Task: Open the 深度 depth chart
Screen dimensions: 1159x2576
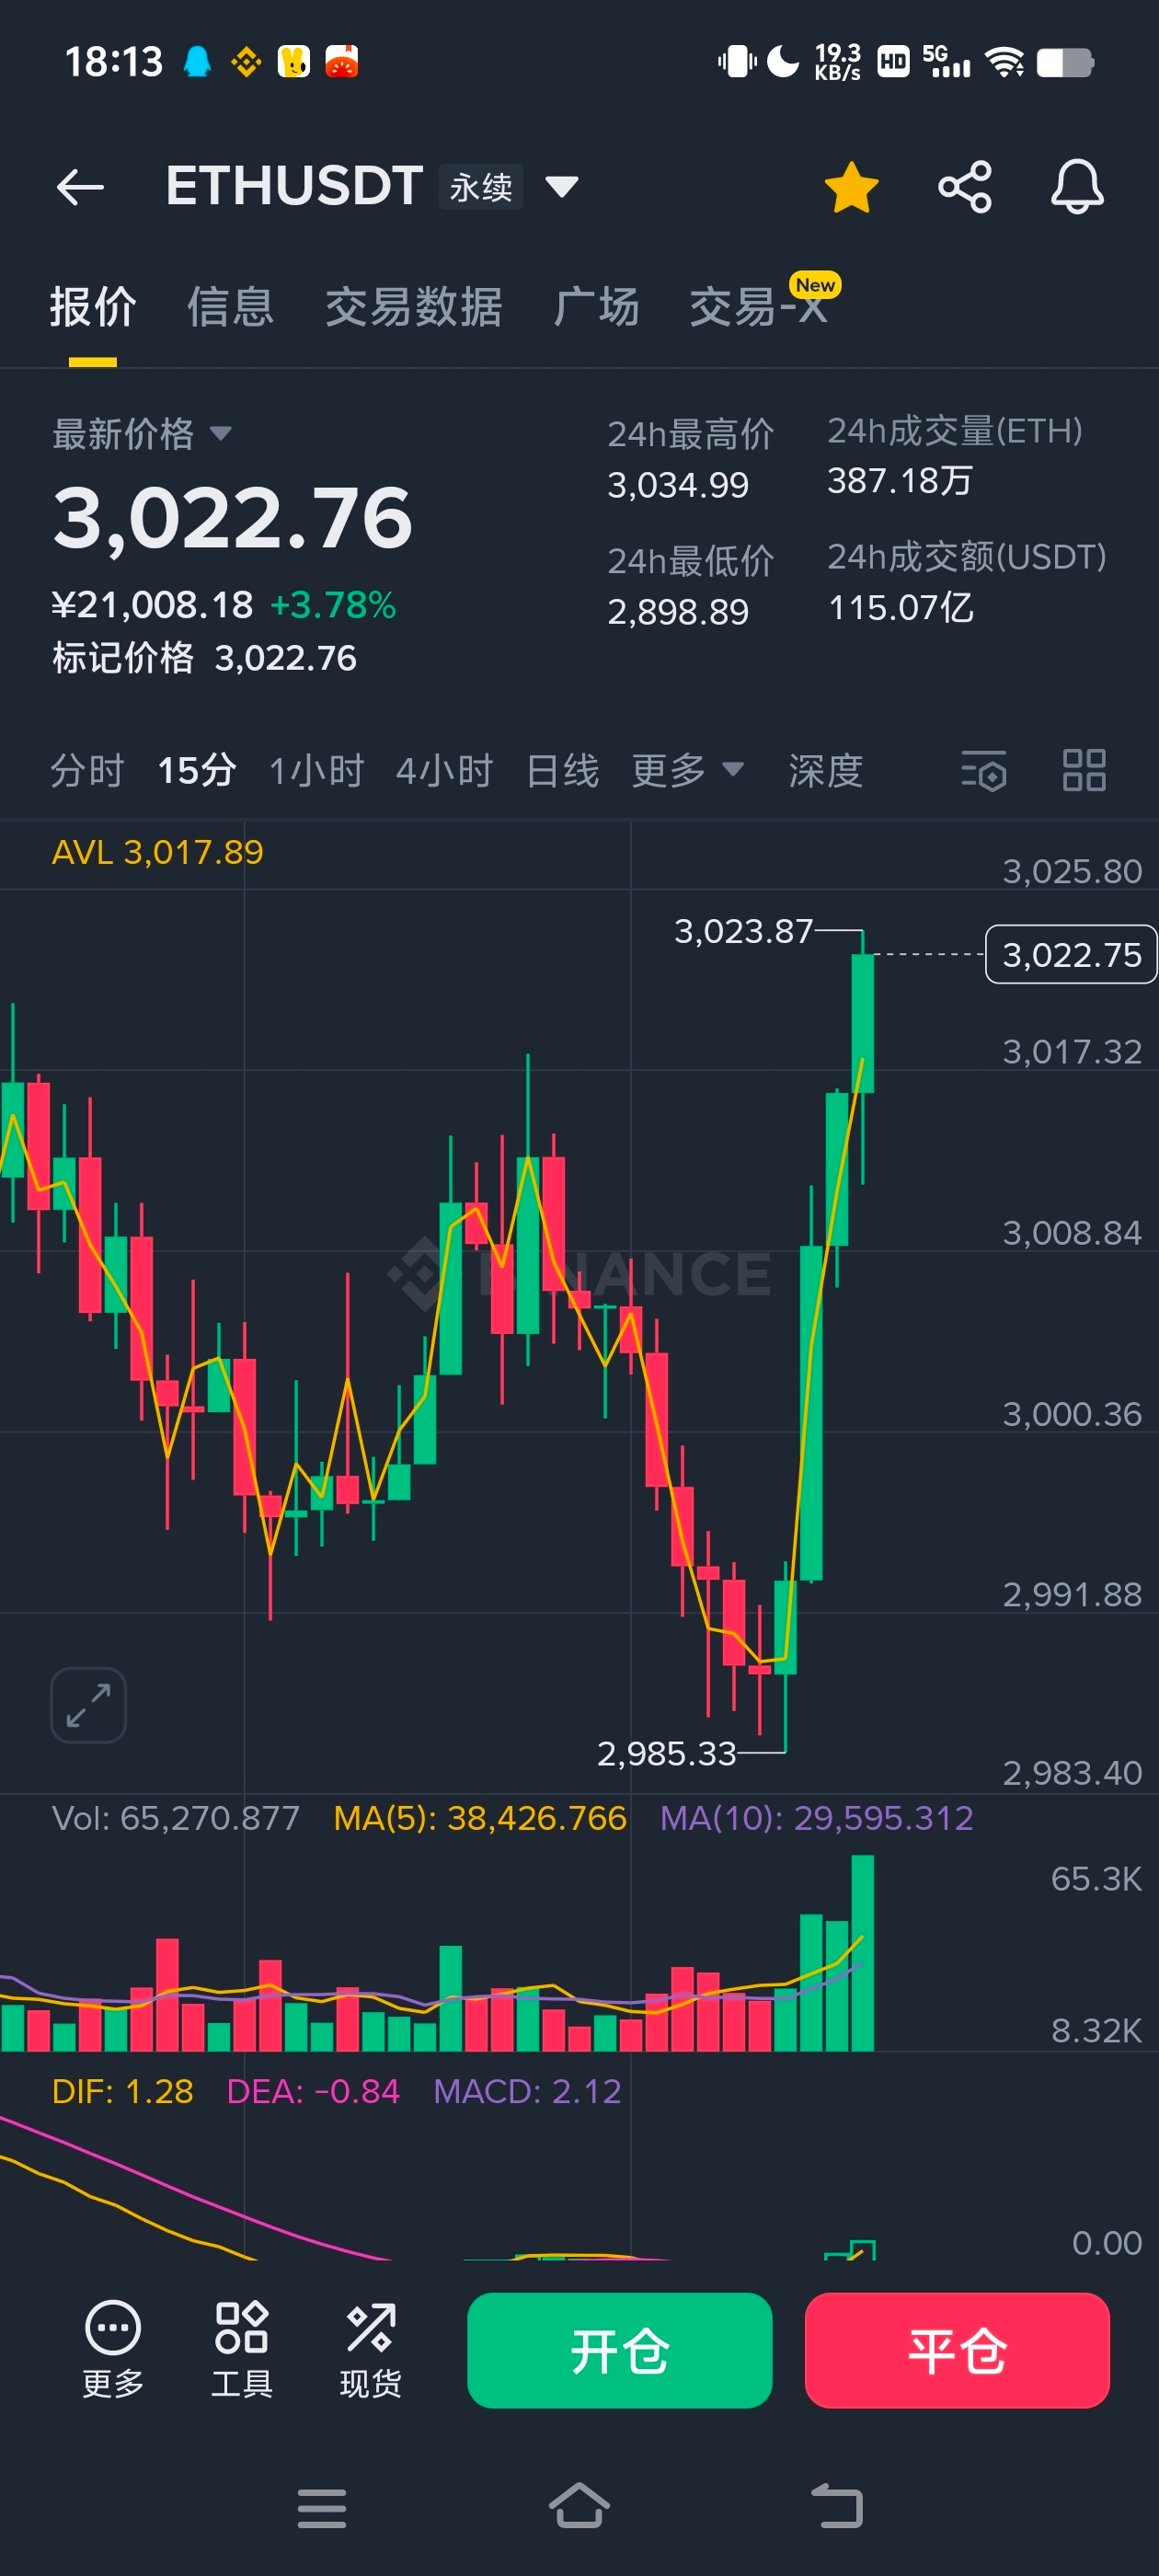Action: click(x=825, y=771)
